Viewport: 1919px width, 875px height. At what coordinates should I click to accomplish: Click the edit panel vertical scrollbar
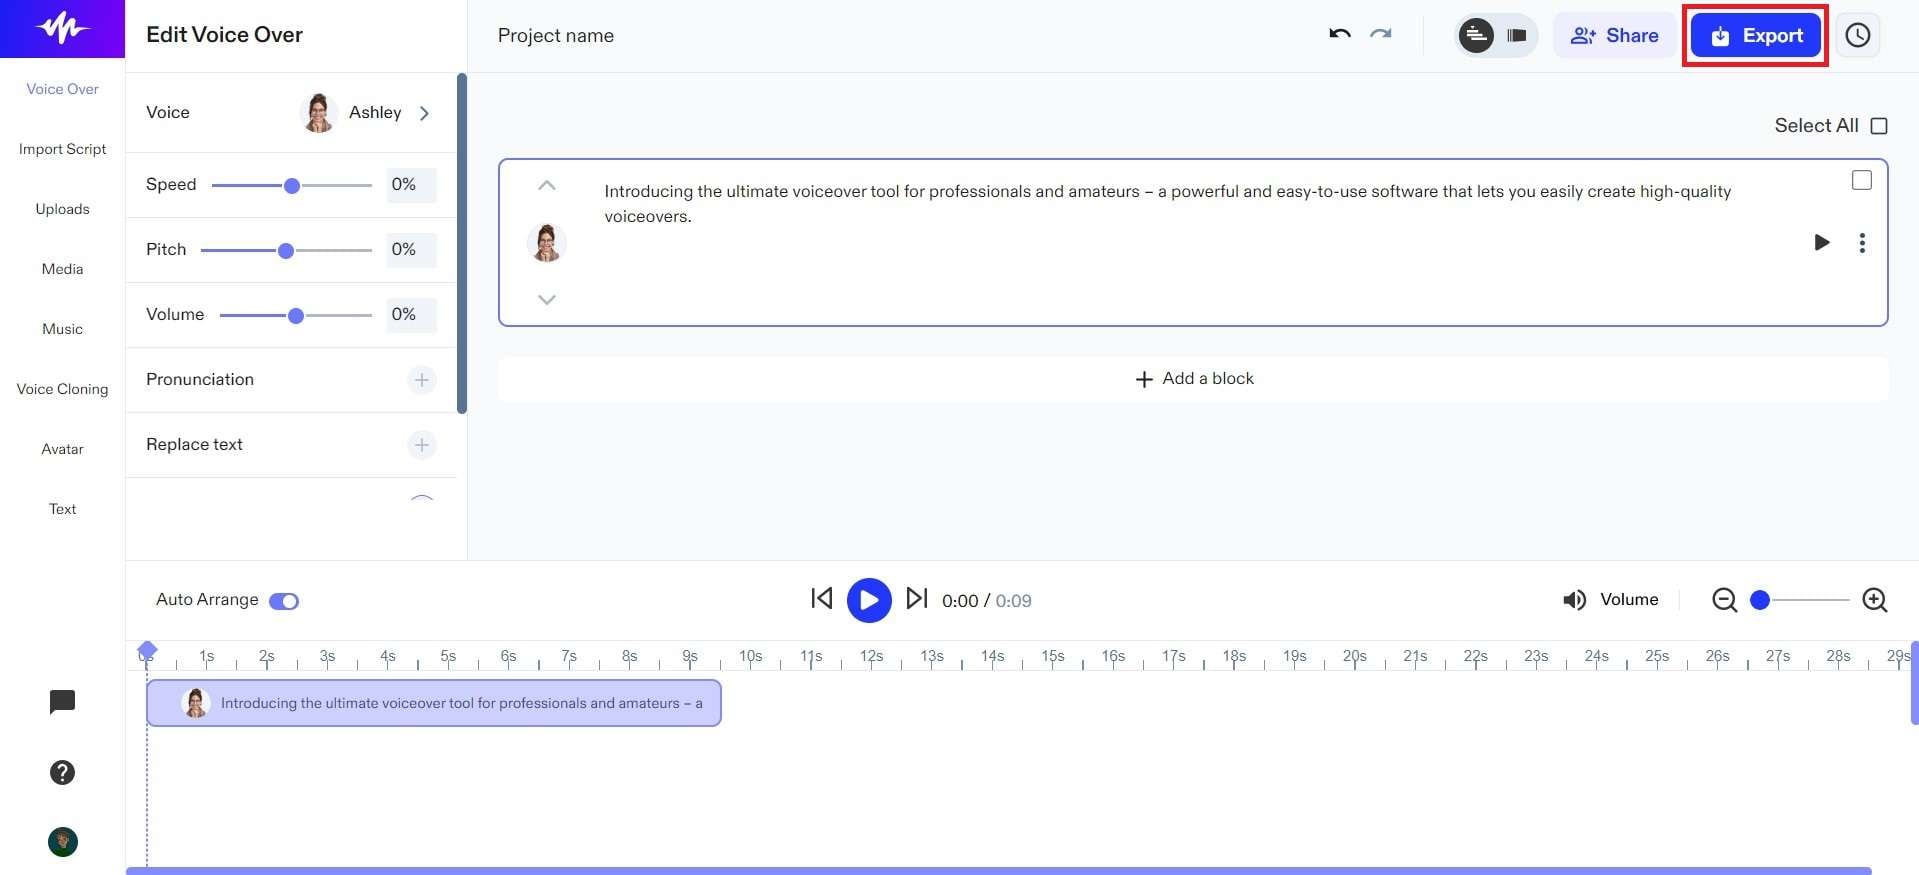tap(462, 243)
